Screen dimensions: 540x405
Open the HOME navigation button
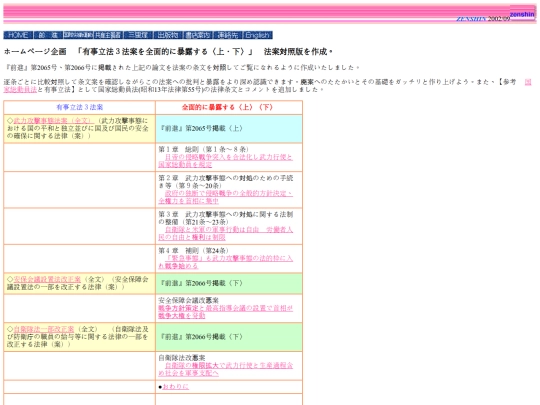coord(18,35)
